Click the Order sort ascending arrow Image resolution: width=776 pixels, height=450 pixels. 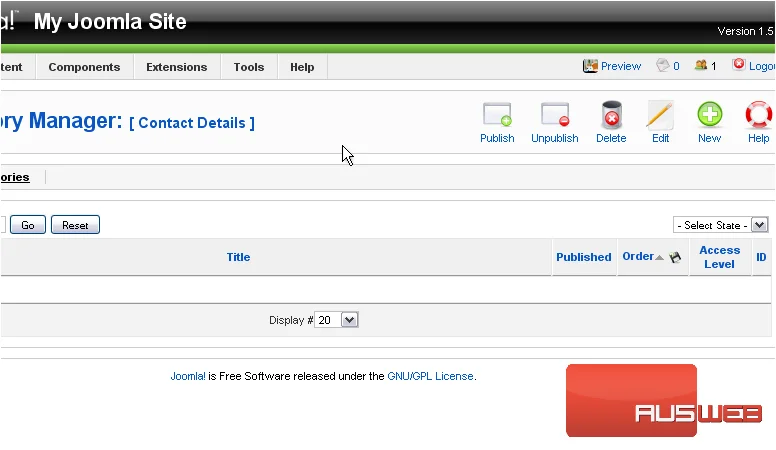(659, 257)
